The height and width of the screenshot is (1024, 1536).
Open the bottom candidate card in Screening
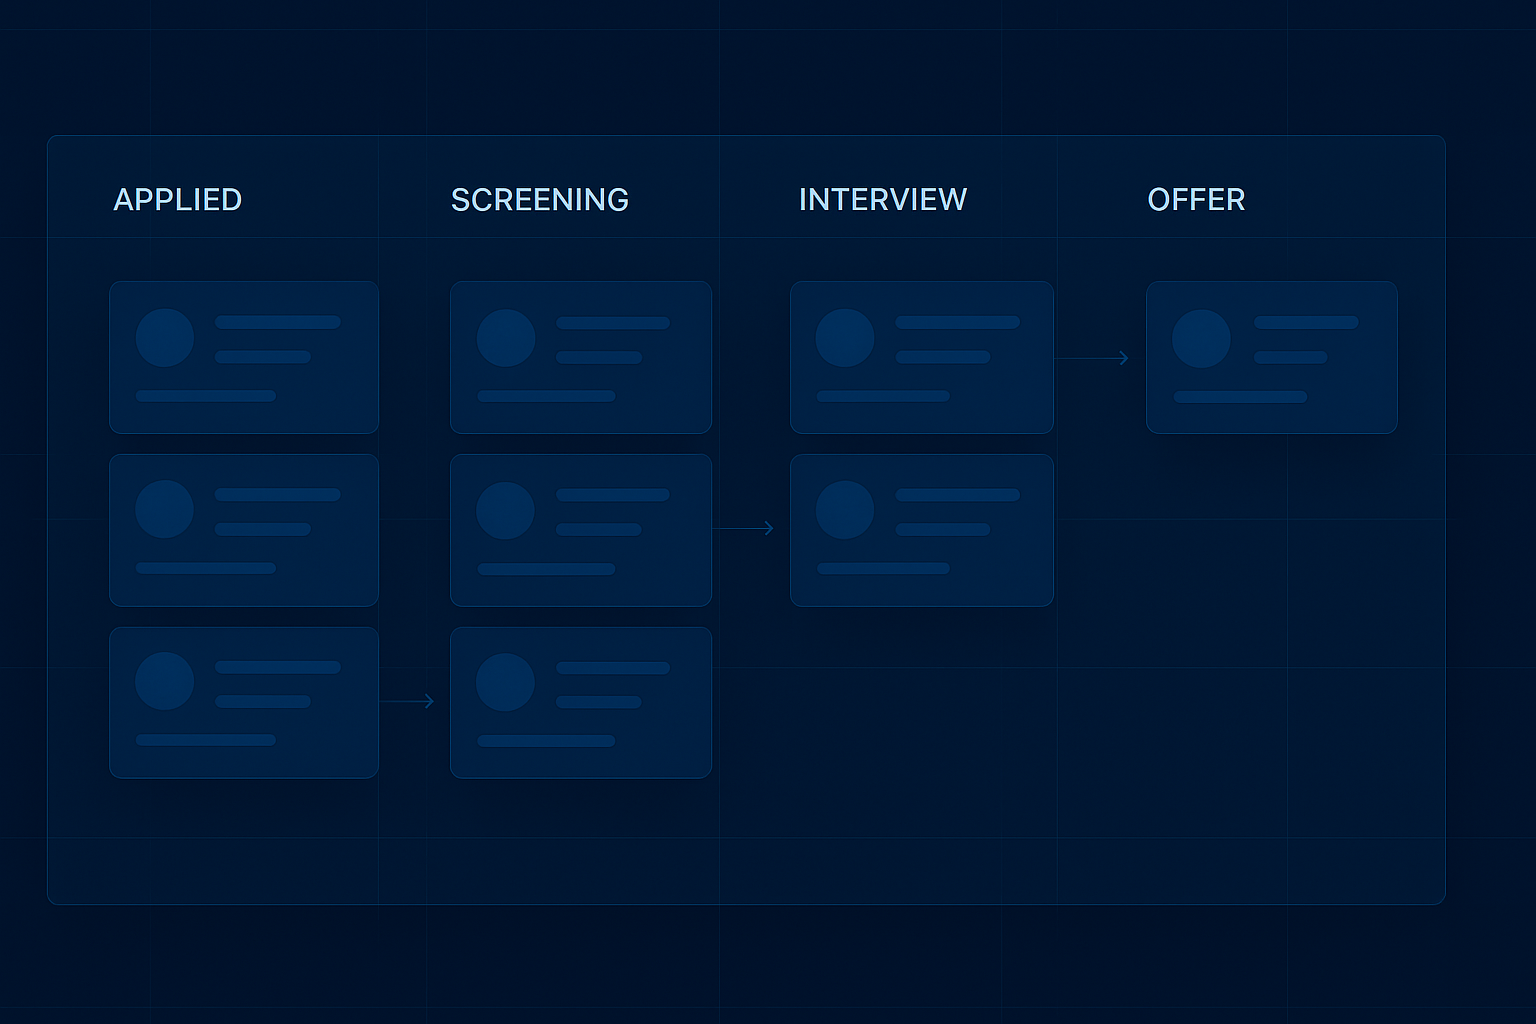pos(581,703)
